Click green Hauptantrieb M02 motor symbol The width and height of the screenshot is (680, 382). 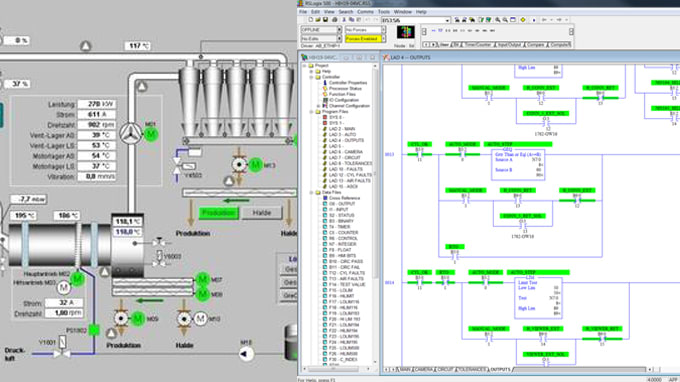pyautogui.click(x=77, y=280)
